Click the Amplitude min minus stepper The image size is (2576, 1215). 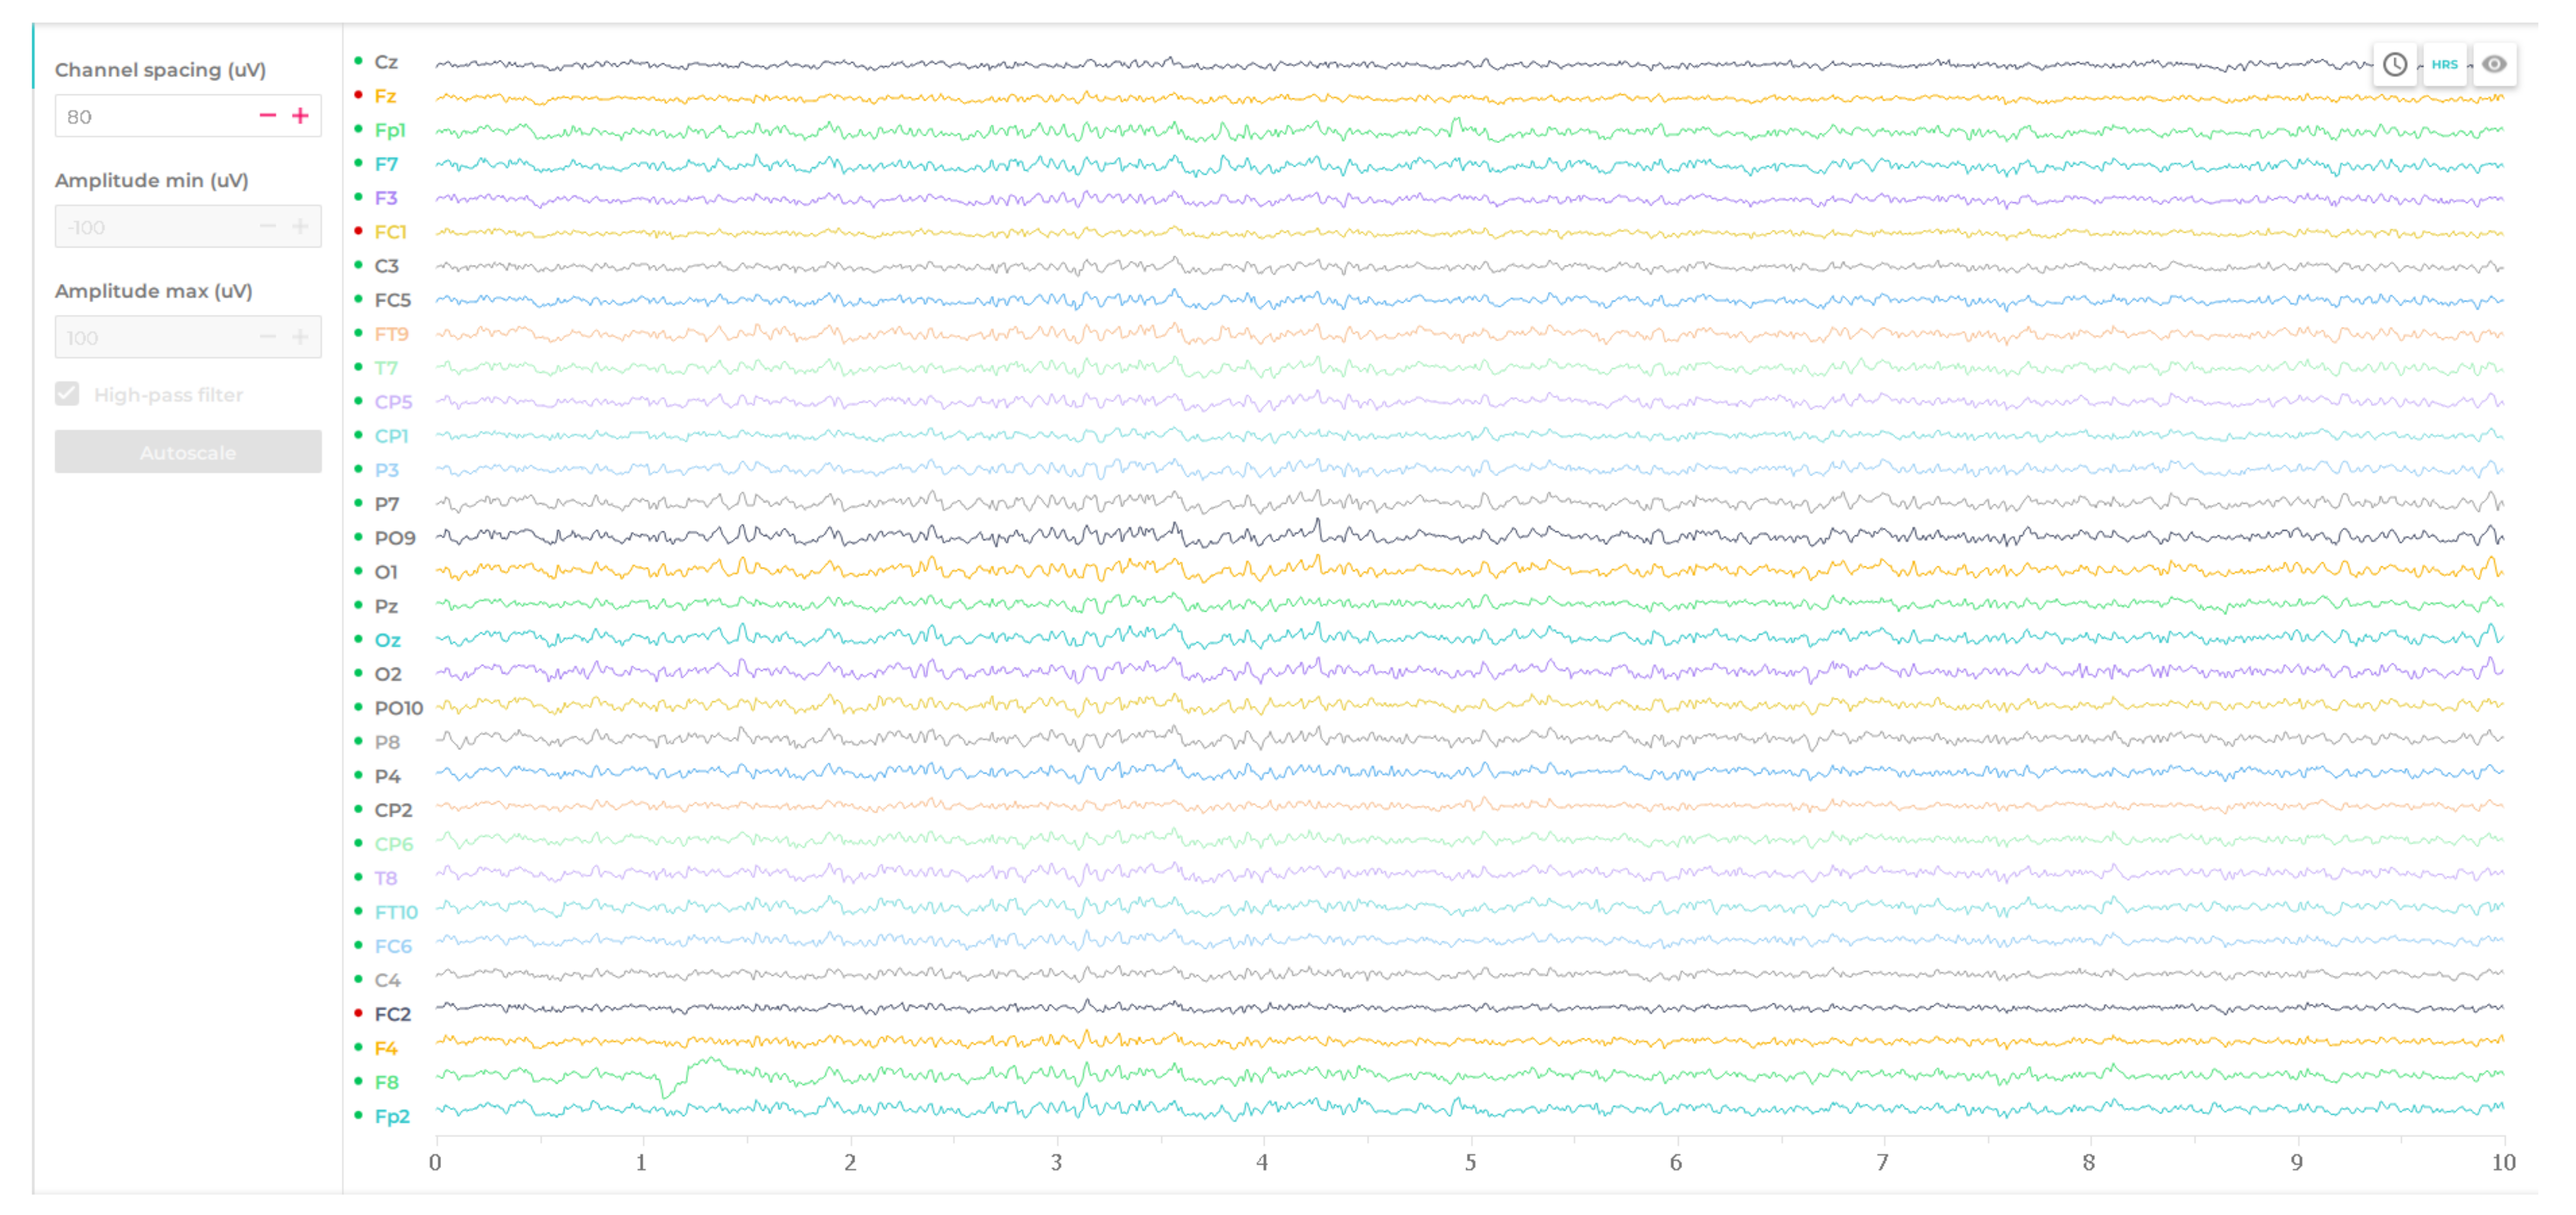pos(267,227)
